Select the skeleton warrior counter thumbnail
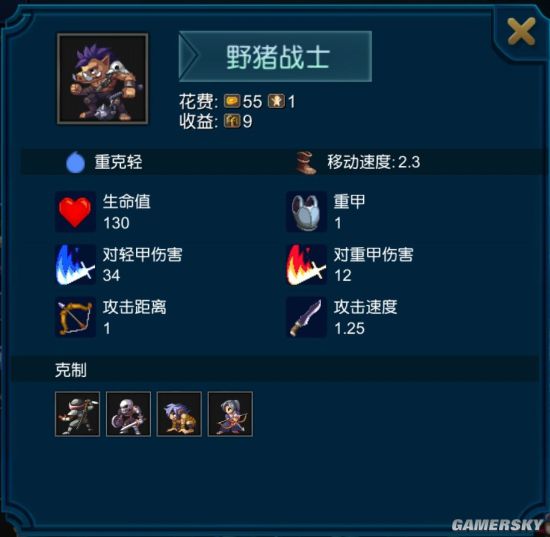 (128, 414)
